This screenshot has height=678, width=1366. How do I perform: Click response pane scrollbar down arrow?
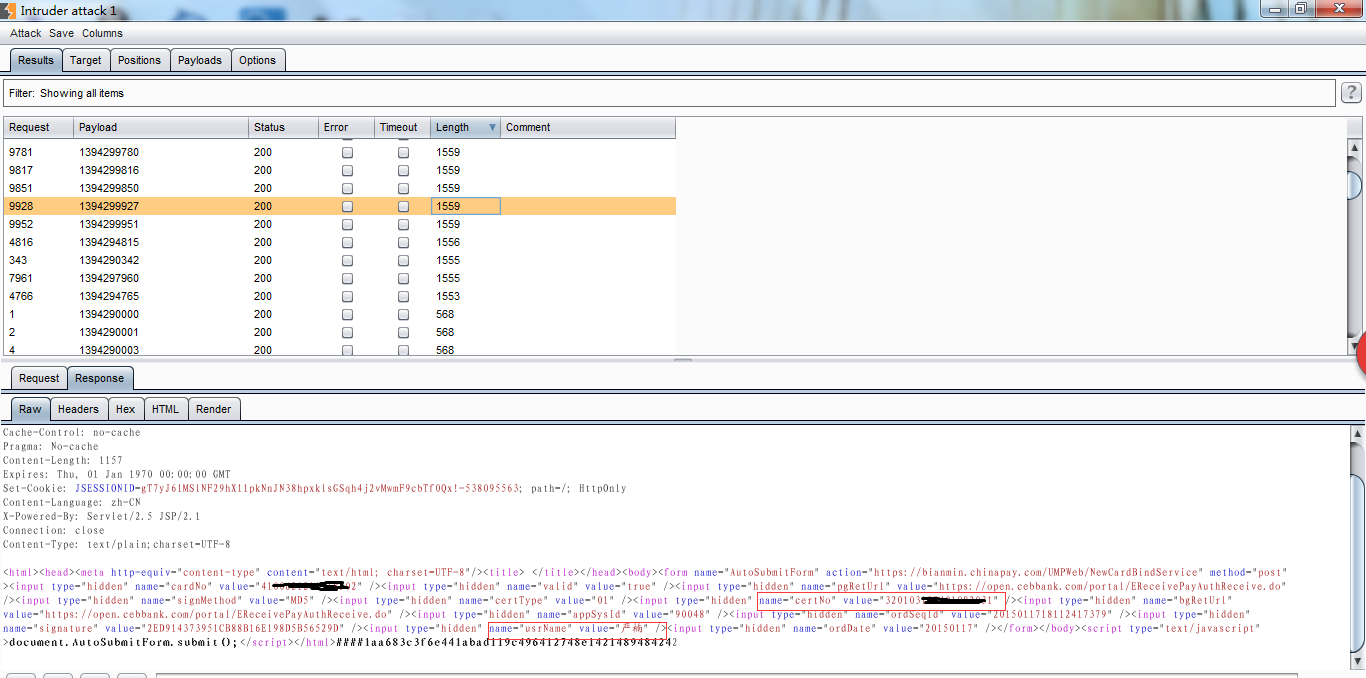click(x=1357, y=663)
